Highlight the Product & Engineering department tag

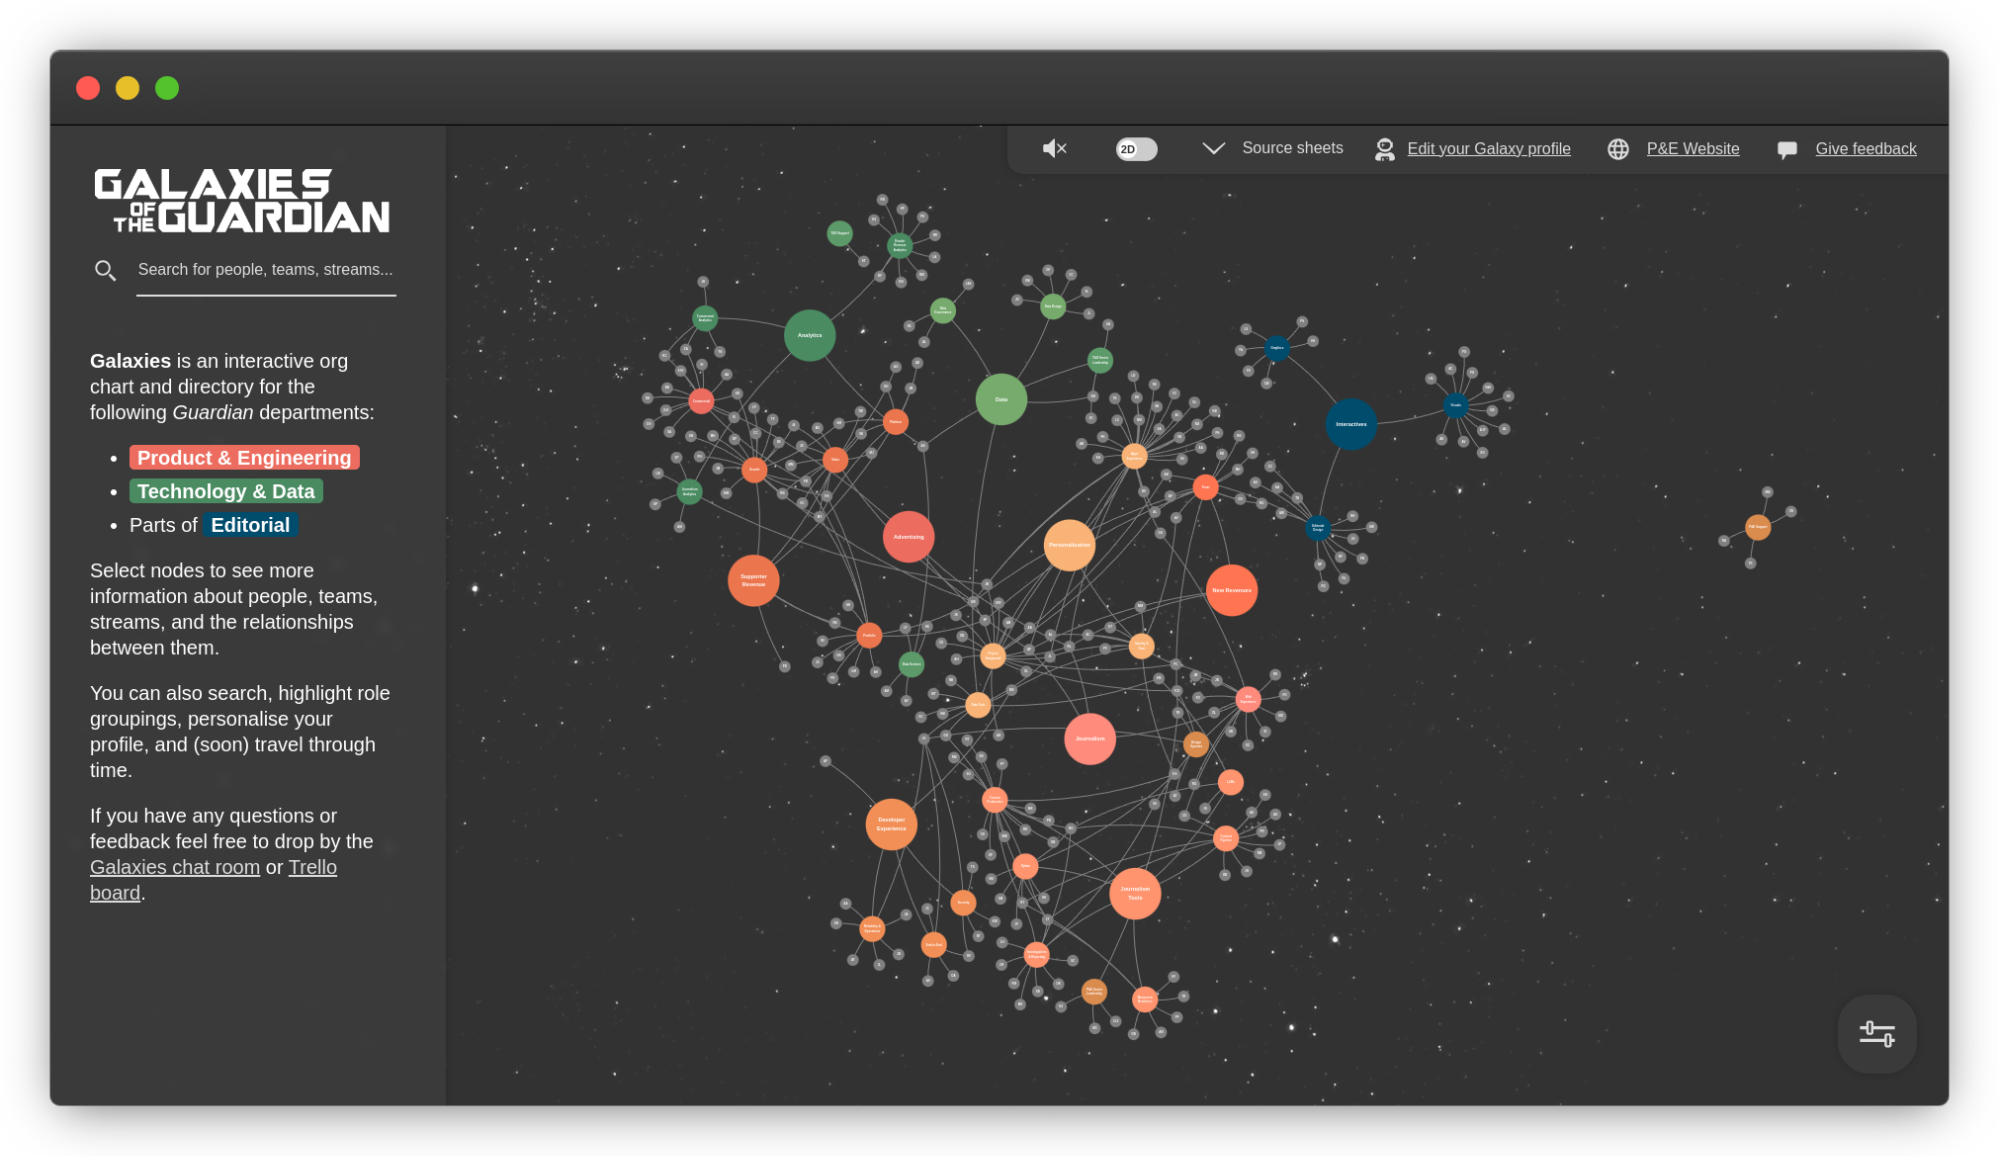point(244,457)
